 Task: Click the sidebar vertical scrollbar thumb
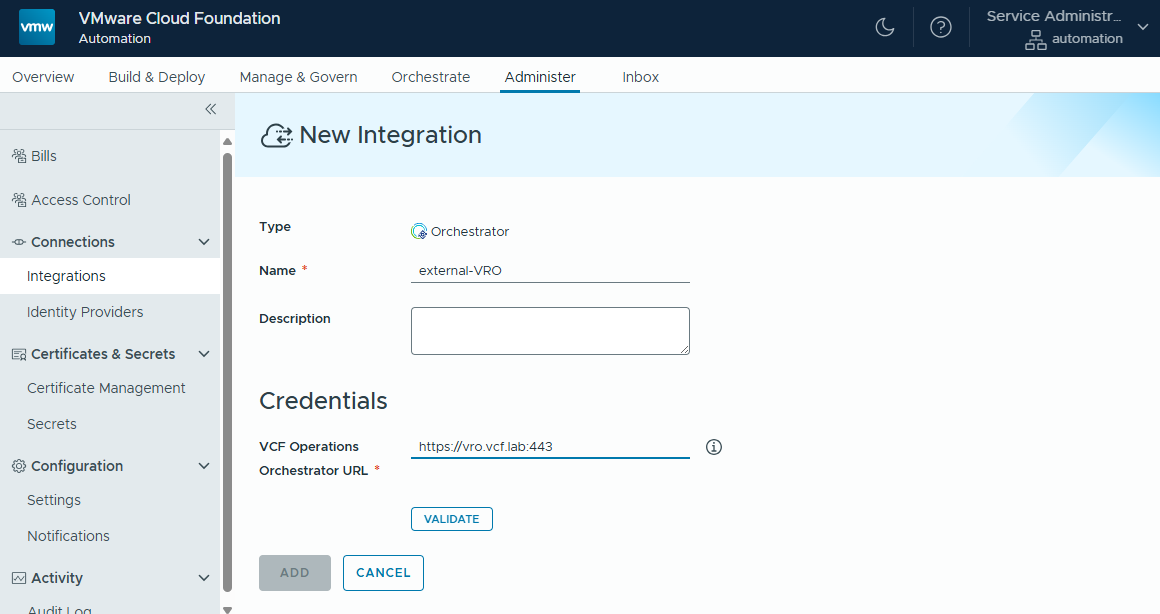pyautogui.click(x=228, y=373)
